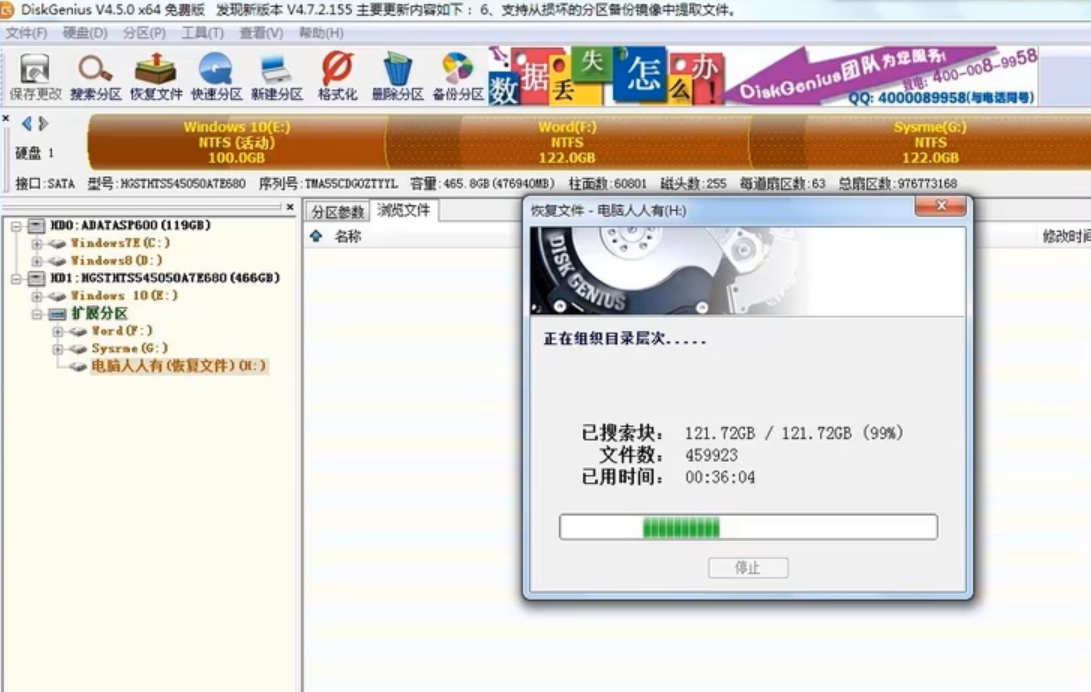Click the 名称 column header

(347, 236)
